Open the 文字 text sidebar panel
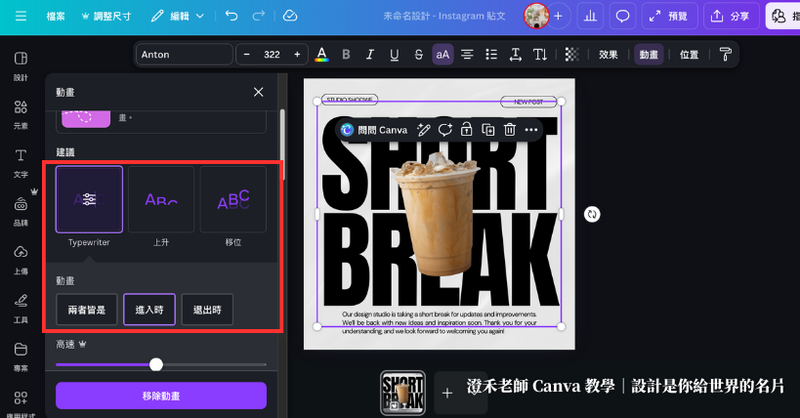 tap(20, 163)
